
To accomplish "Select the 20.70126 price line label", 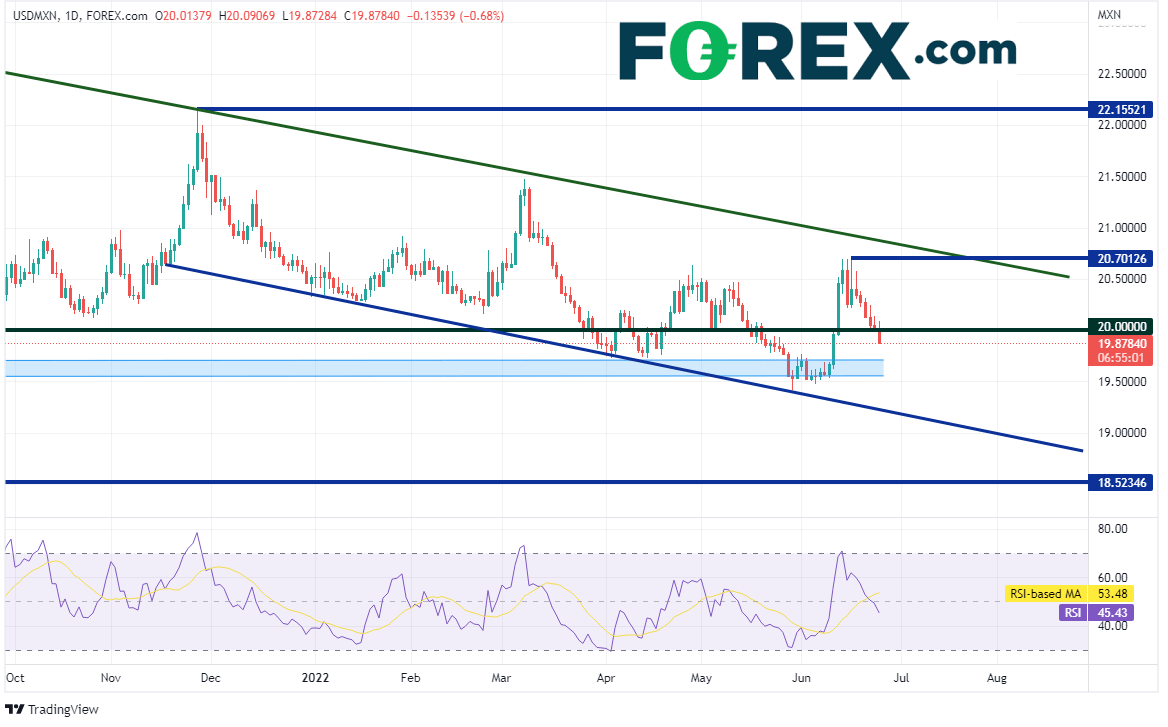I will [x=1120, y=258].
